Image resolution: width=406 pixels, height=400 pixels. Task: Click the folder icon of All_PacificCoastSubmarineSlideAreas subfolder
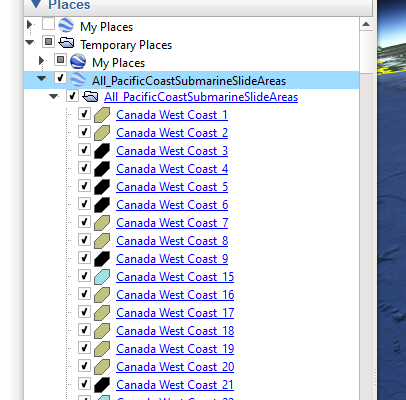coord(90,97)
